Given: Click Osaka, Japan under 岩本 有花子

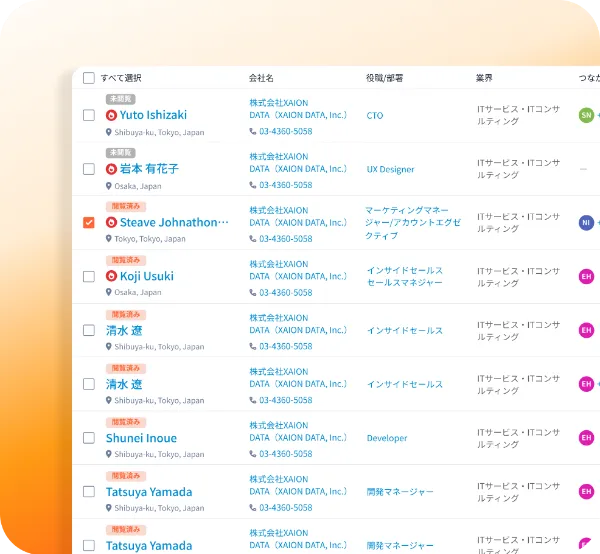Looking at the screenshot, I should (x=138, y=186).
